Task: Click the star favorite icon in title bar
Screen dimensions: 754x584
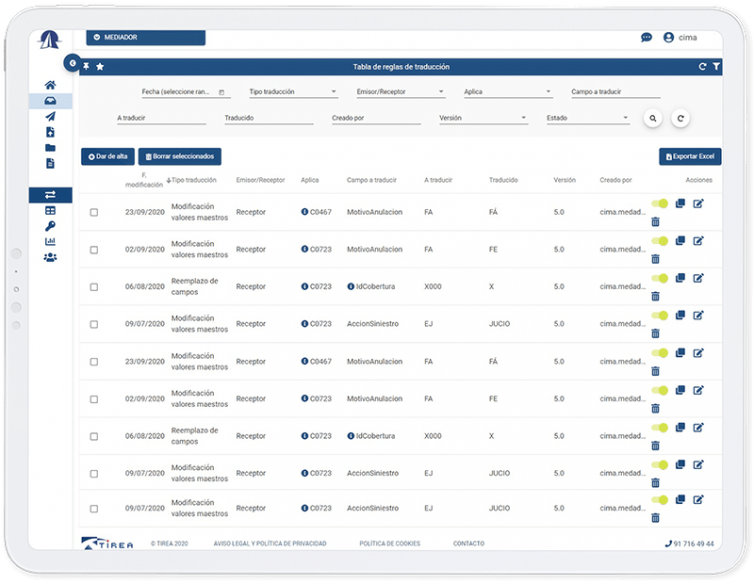Action: click(x=100, y=67)
